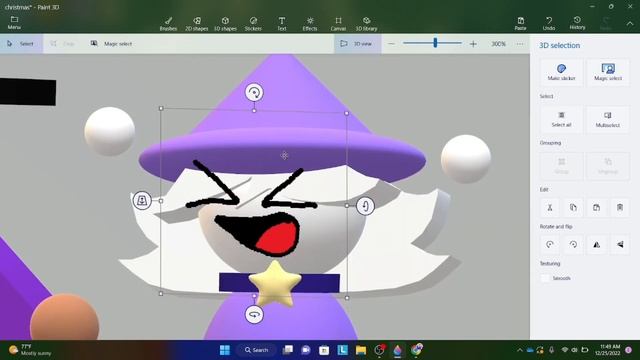Viewport: 640px width, 360px height.
Task: Select the Brushes tool
Action: point(168,24)
